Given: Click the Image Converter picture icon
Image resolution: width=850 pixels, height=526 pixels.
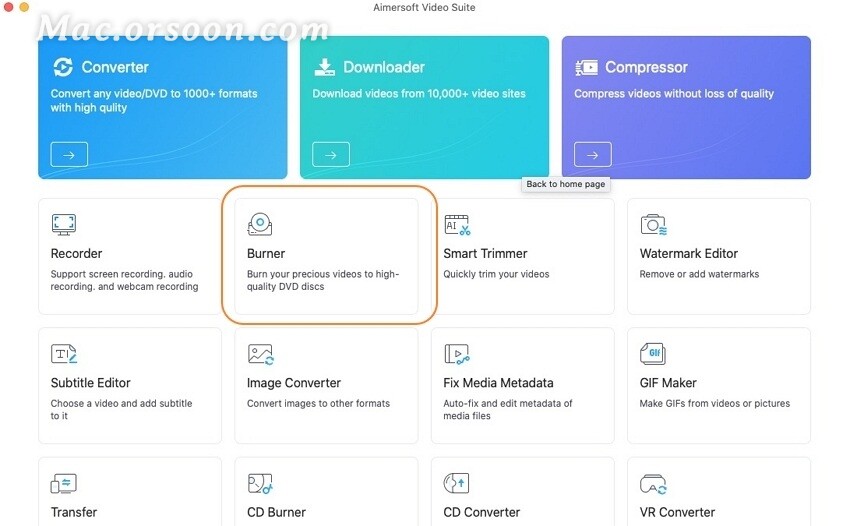Looking at the screenshot, I should point(260,354).
